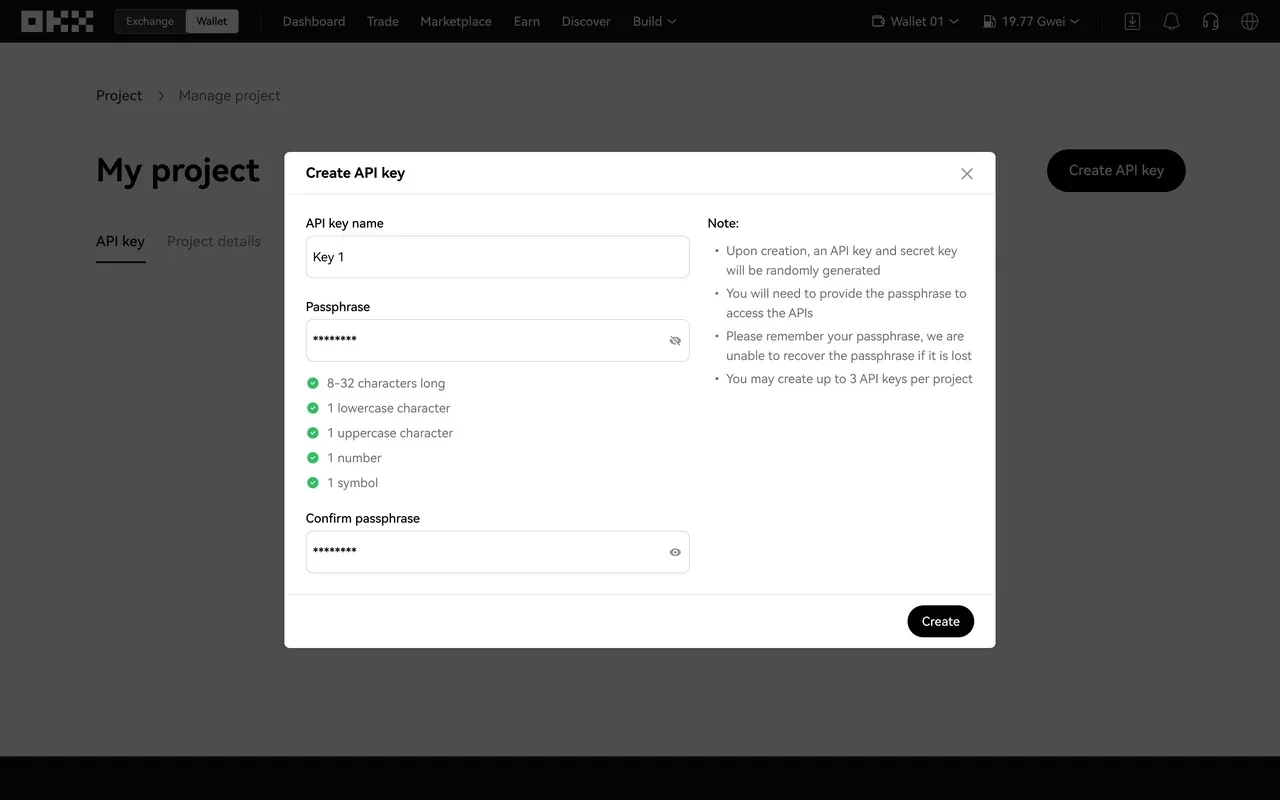The width and height of the screenshot is (1280, 800).
Task: Expand the Build menu dropdown
Action: click(654, 21)
